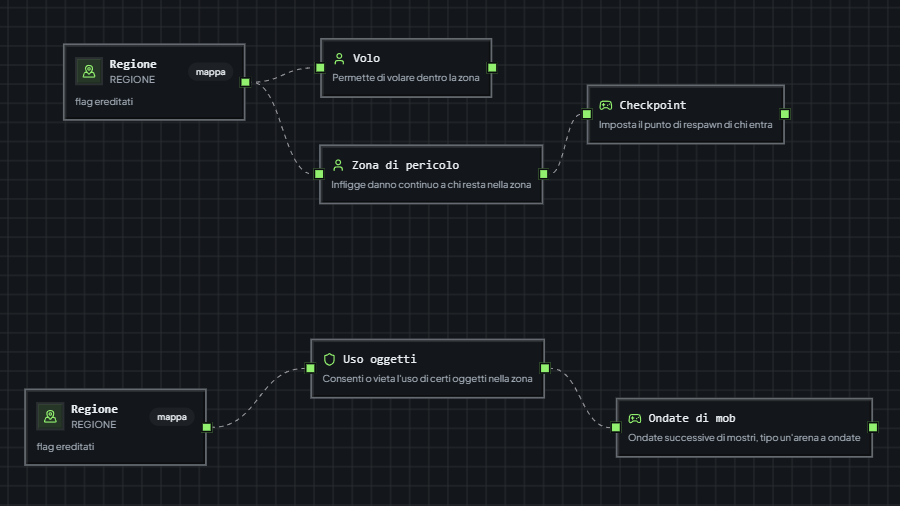Select the Volo node title
Screen dimensions: 900x506
click(366, 59)
